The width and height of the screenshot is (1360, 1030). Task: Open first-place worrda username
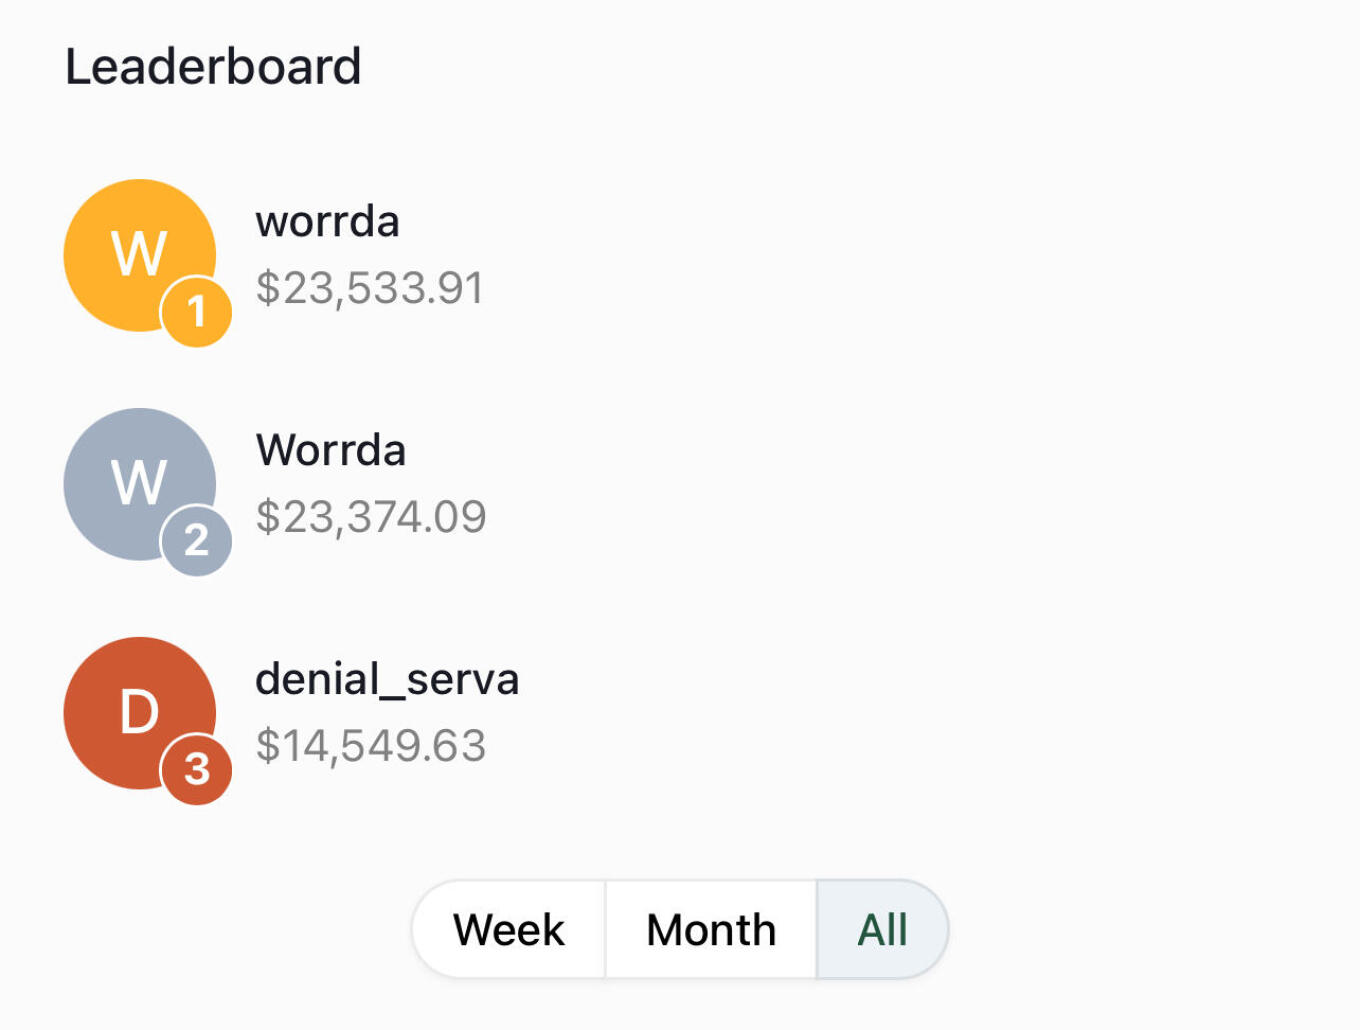click(328, 221)
